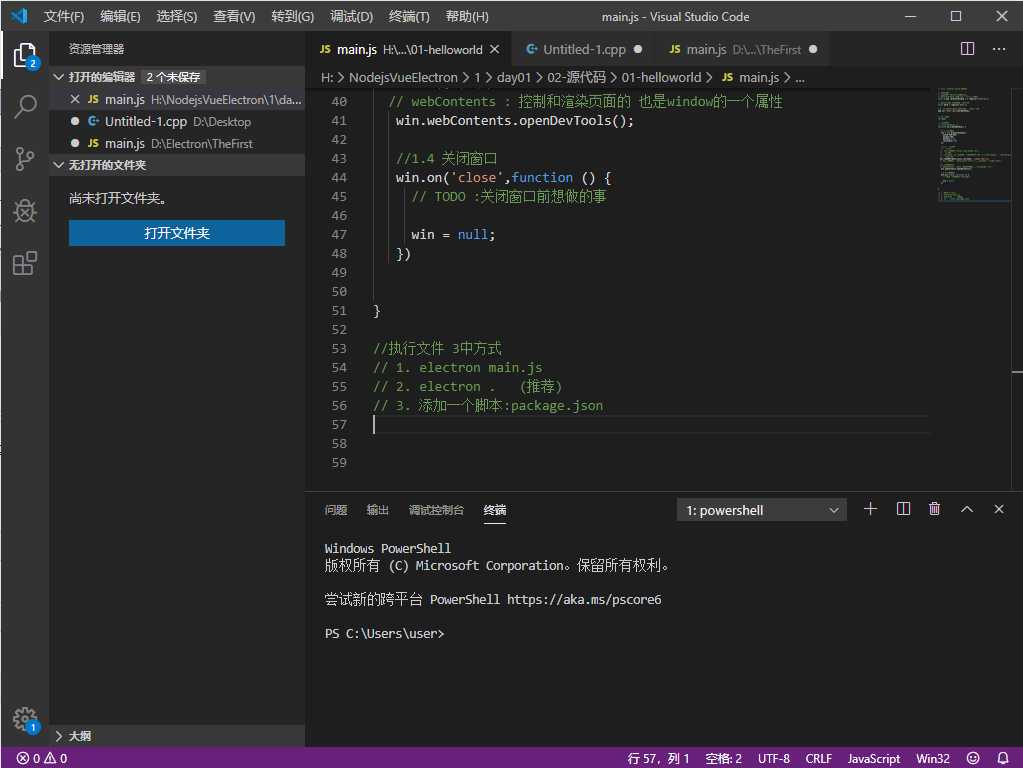The image size is (1023, 768).
Task: Click breadcrumb NodejsVueElectron folder
Action: (x=403, y=78)
